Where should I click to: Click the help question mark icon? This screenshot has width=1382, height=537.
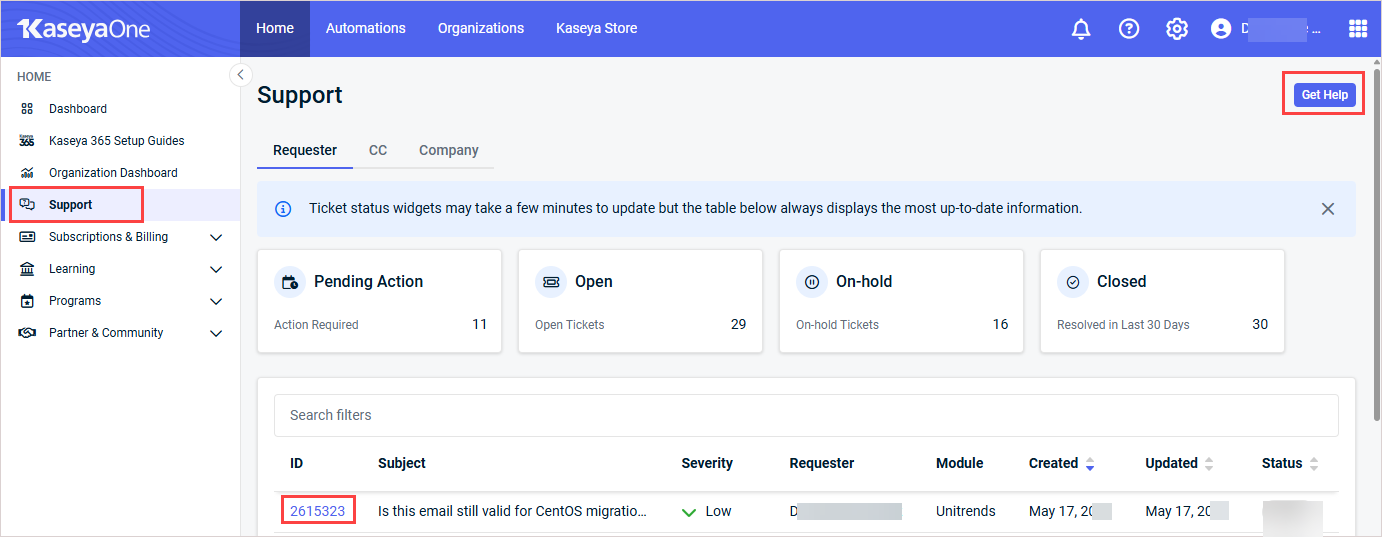tap(1129, 29)
